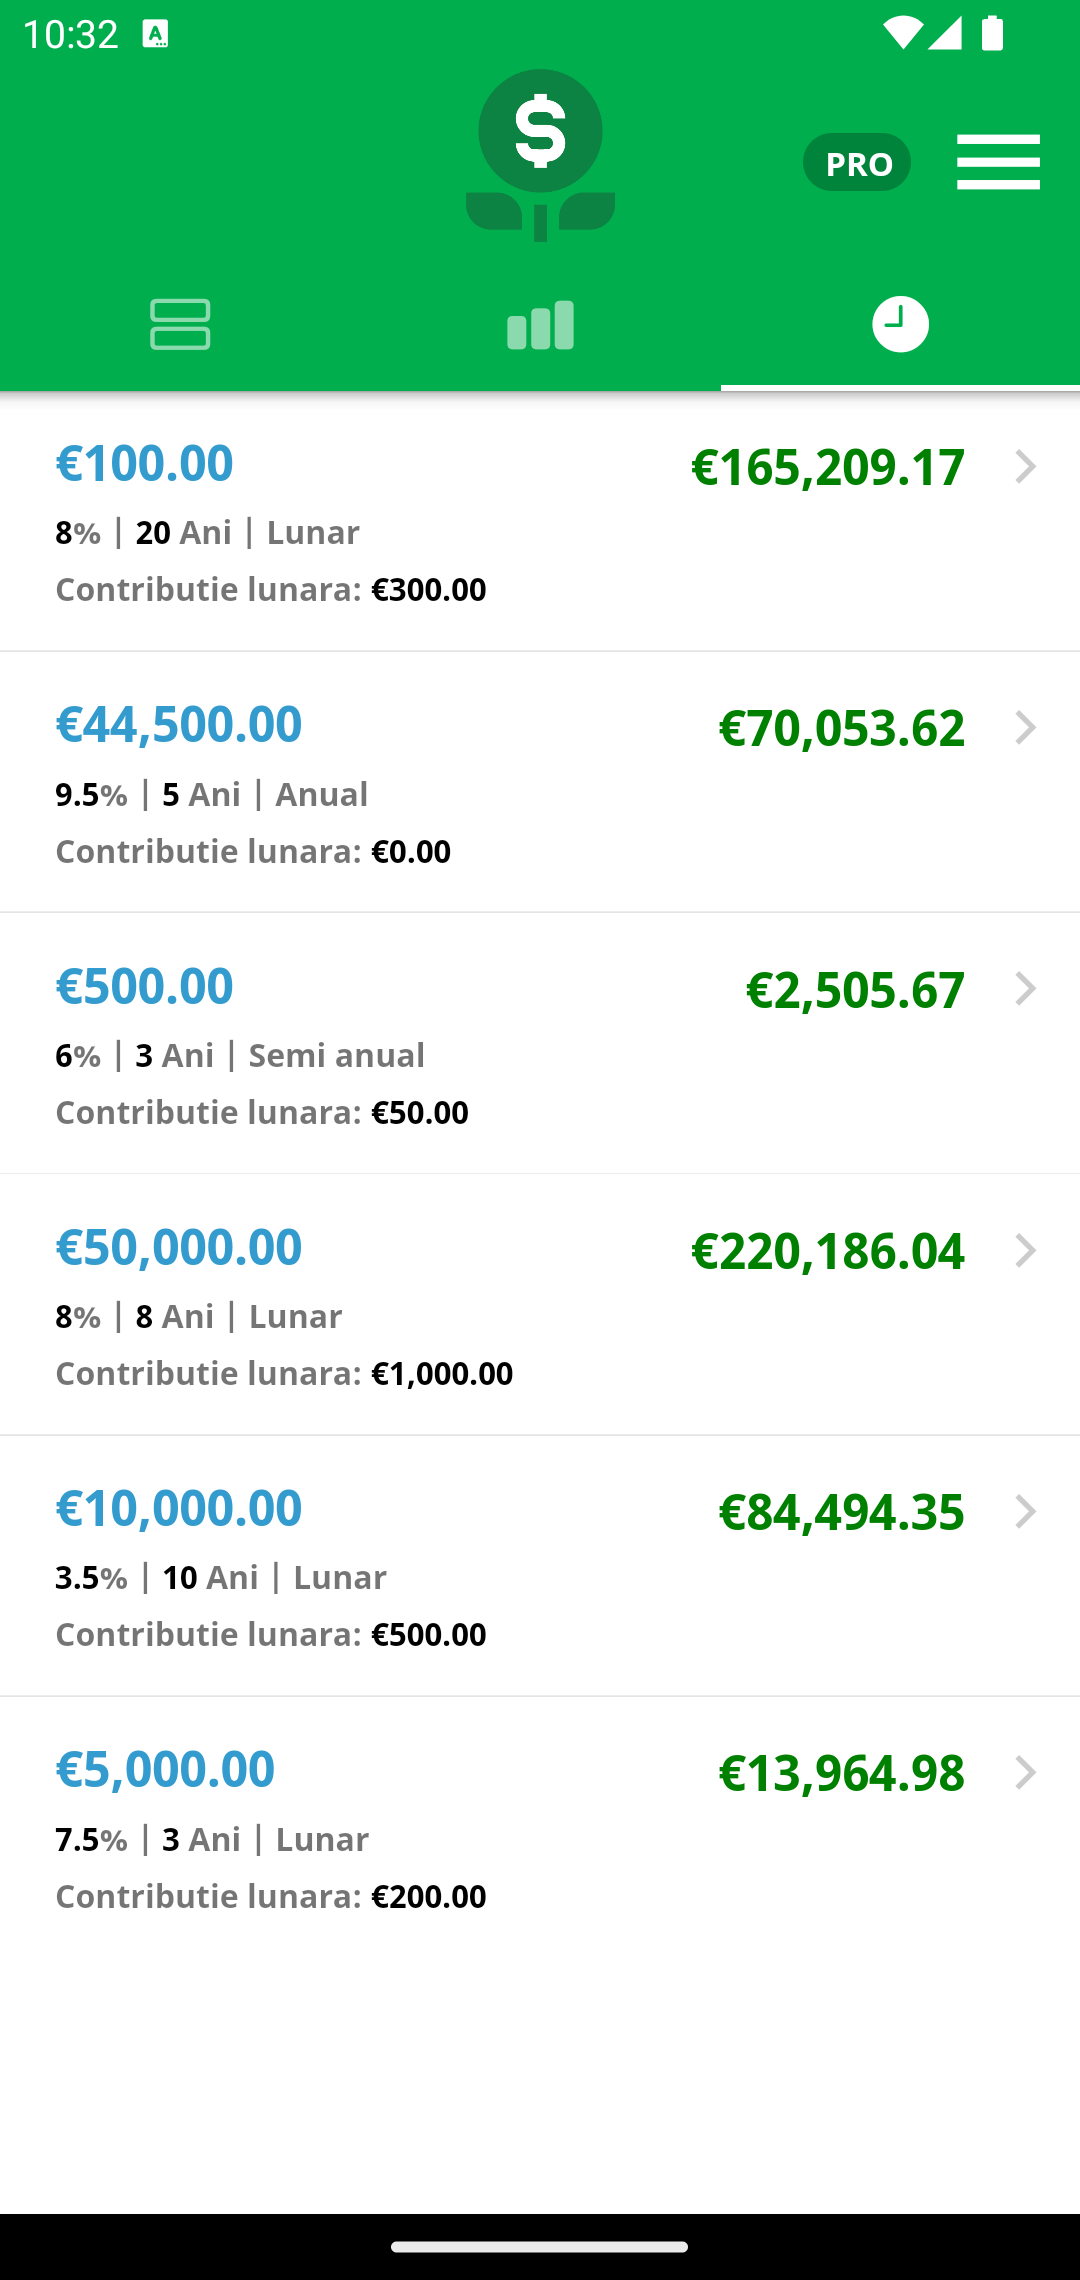1080x2280 pixels.
Task: Tap the €220,186.04 result amount
Action: coord(828,1252)
